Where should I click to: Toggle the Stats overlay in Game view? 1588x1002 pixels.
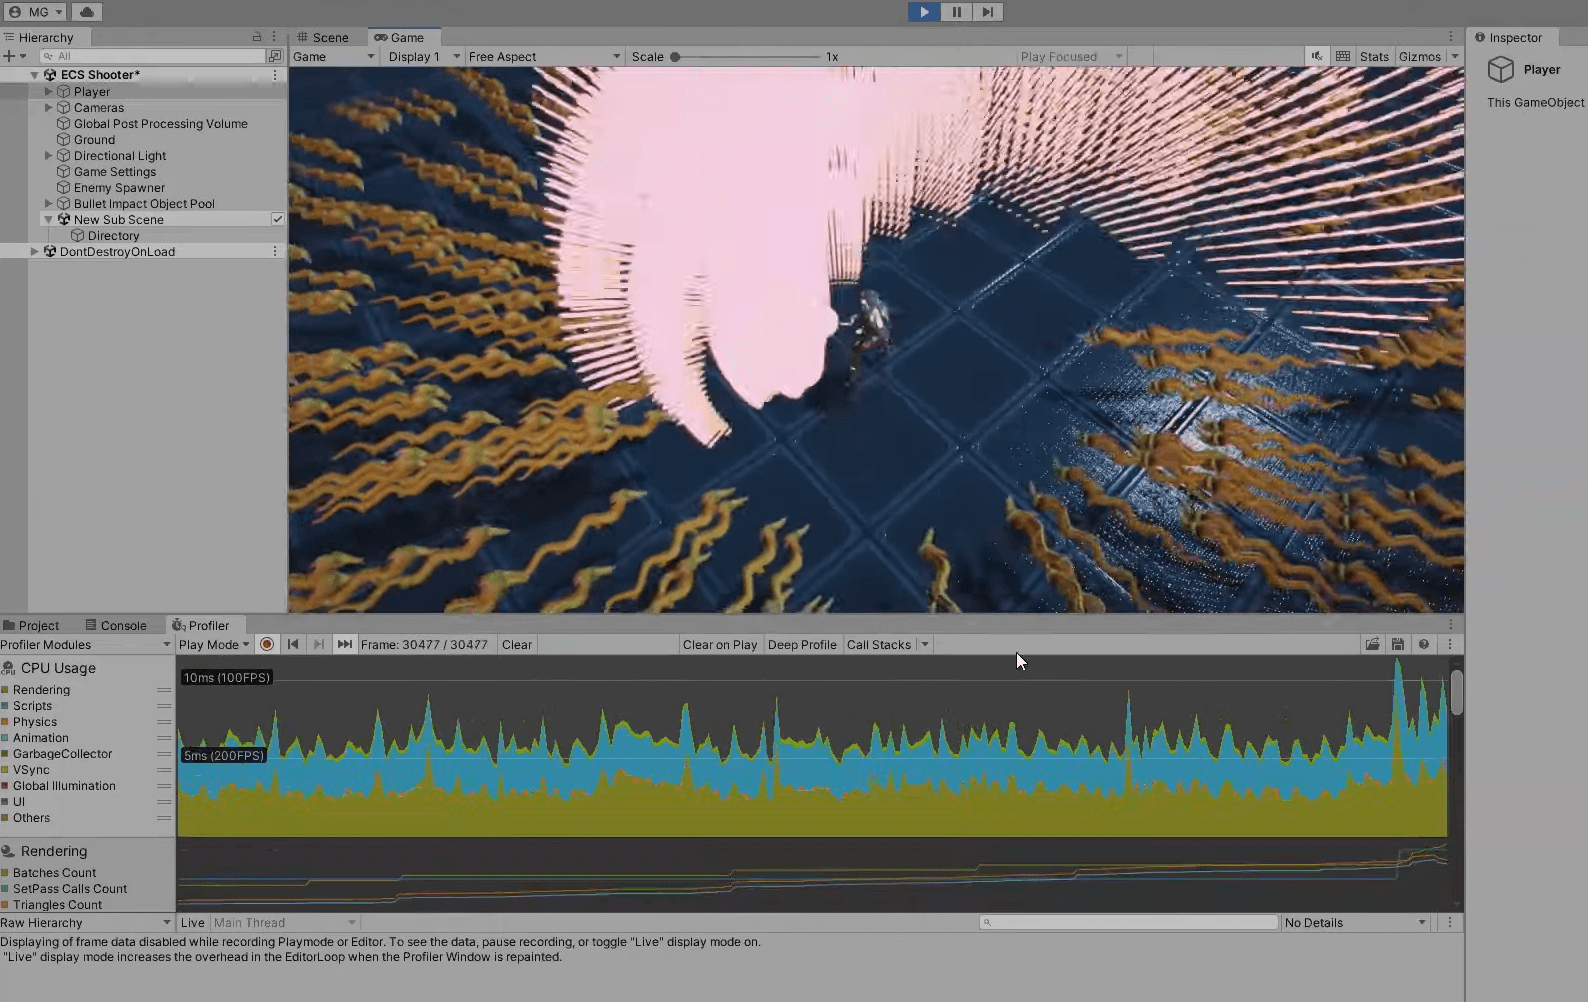(x=1374, y=57)
